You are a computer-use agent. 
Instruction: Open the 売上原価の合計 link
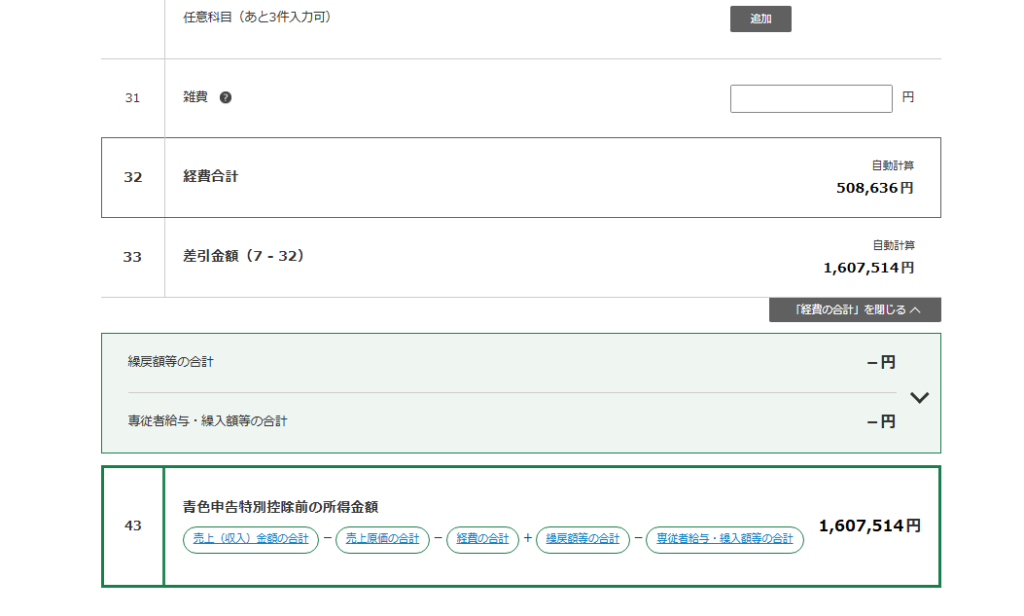pyautogui.click(x=382, y=539)
